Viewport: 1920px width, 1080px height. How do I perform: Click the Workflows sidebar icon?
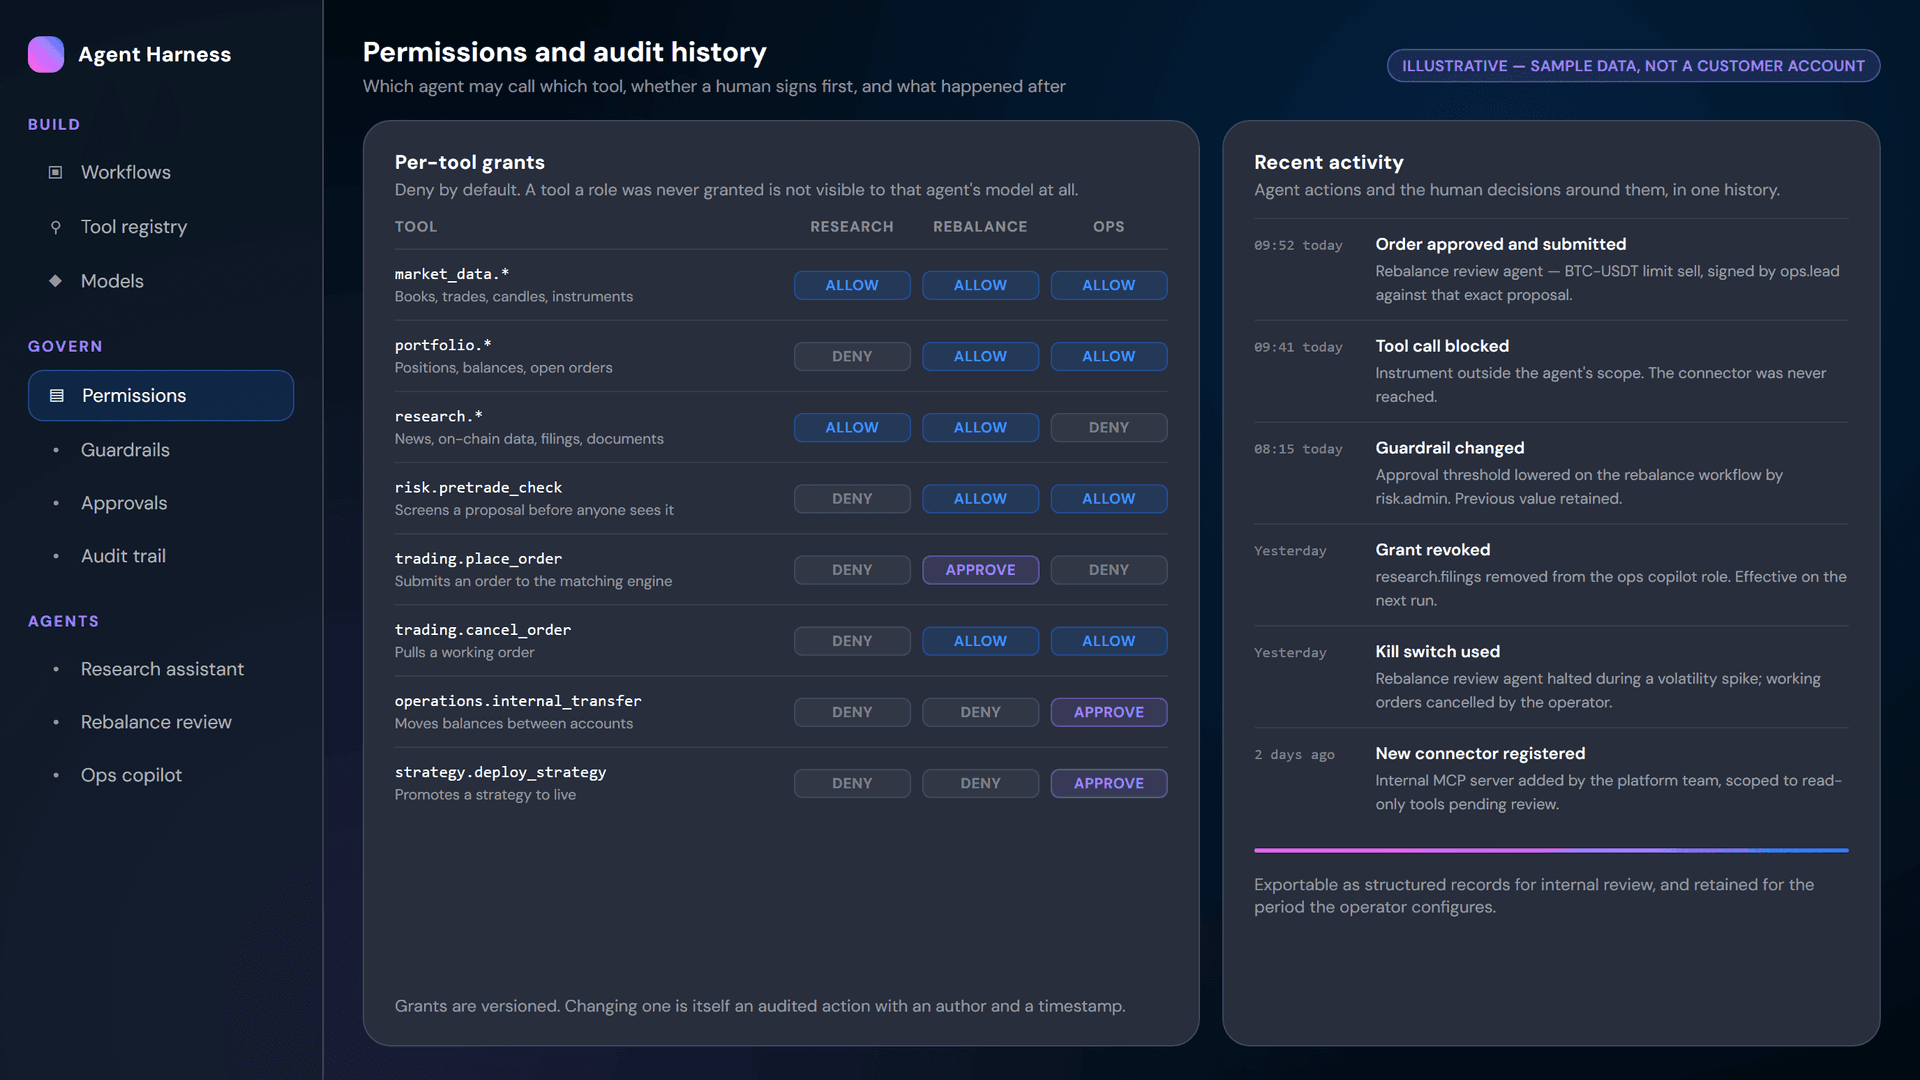pyautogui.click(x=56, y=172)
